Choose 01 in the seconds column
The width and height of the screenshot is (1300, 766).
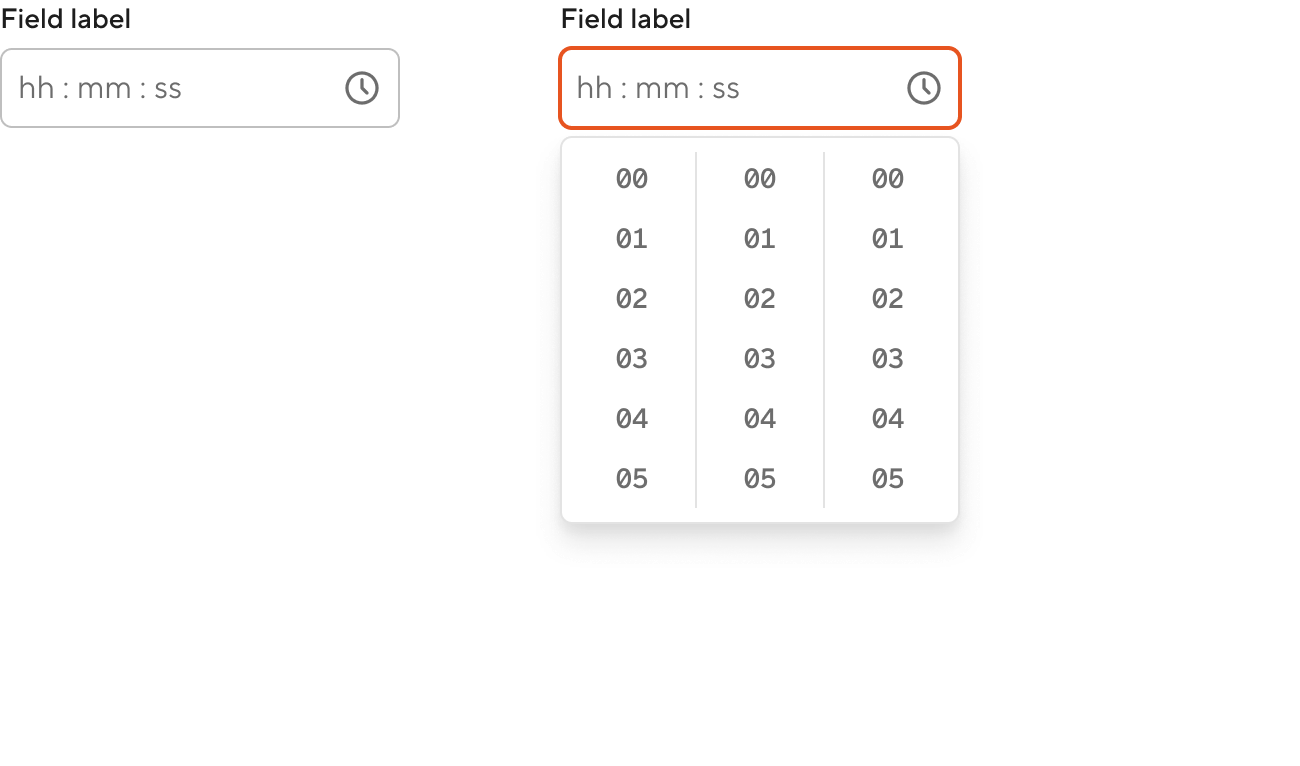pos(888,239)
